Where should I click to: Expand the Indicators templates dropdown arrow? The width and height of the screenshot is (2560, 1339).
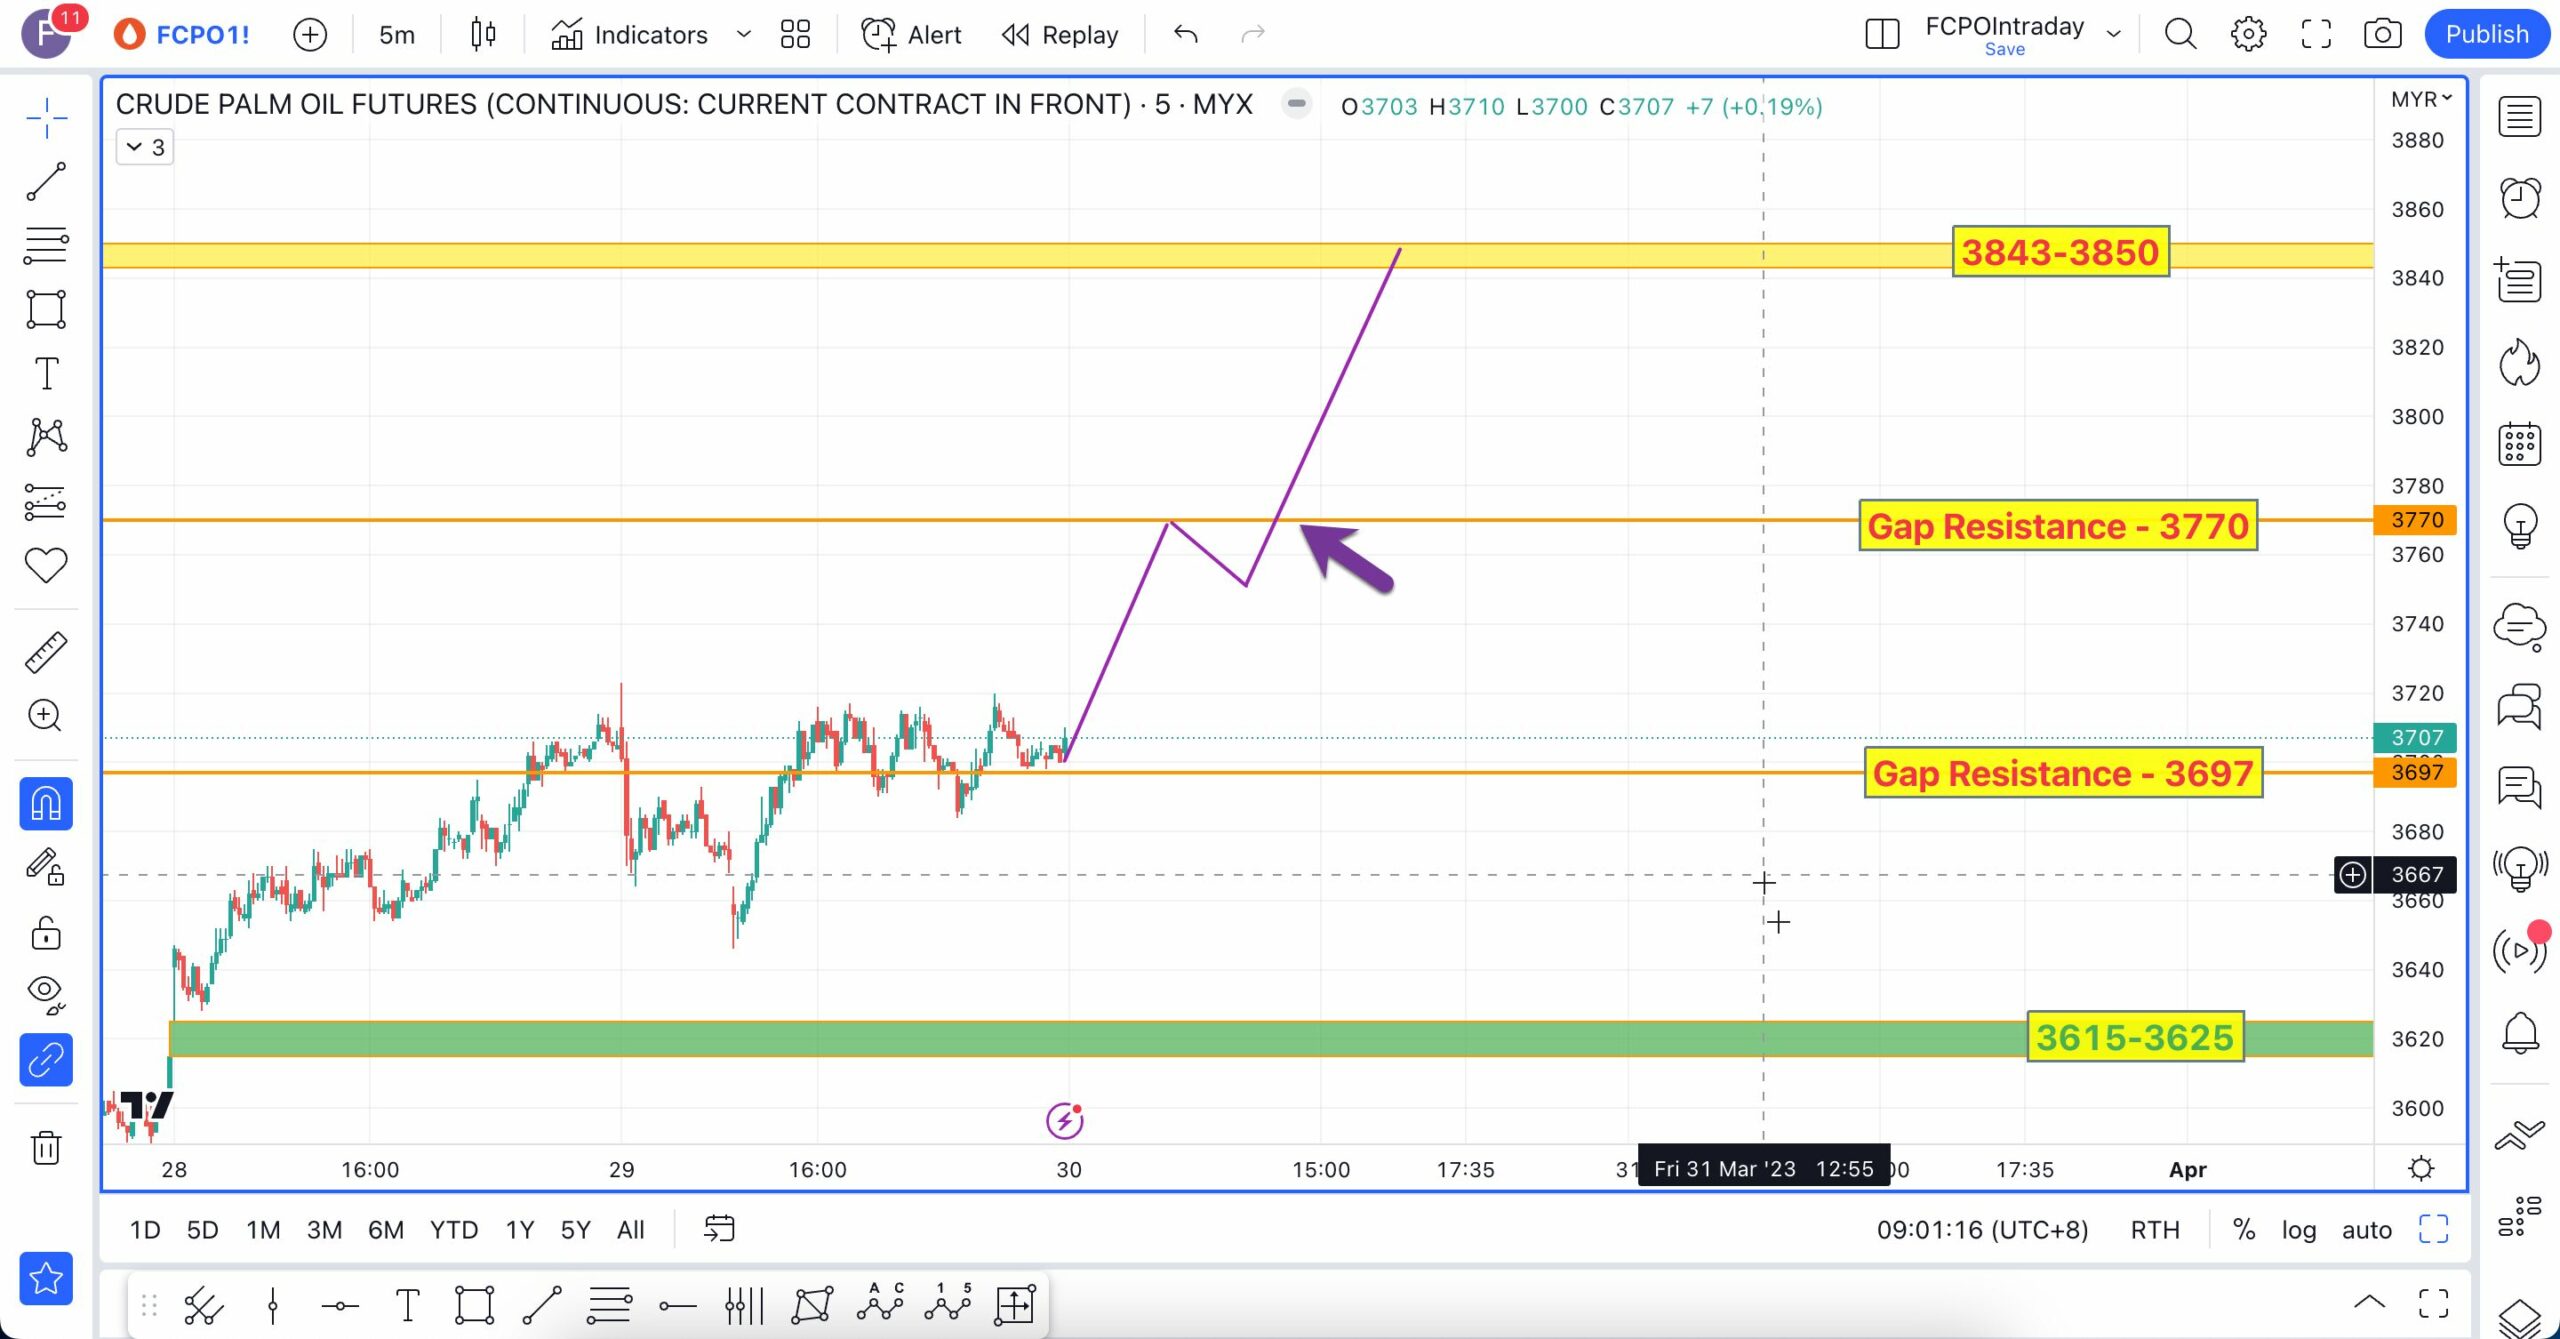(743, 34)
